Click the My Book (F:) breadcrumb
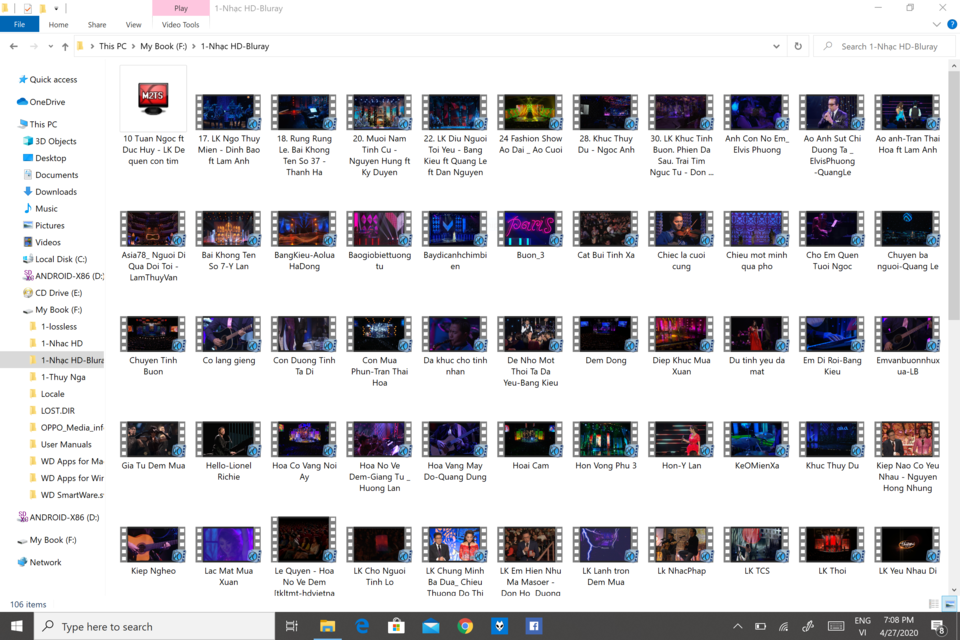Image resolution: width=960 pixels, height=640 pixels. [163, 46]
